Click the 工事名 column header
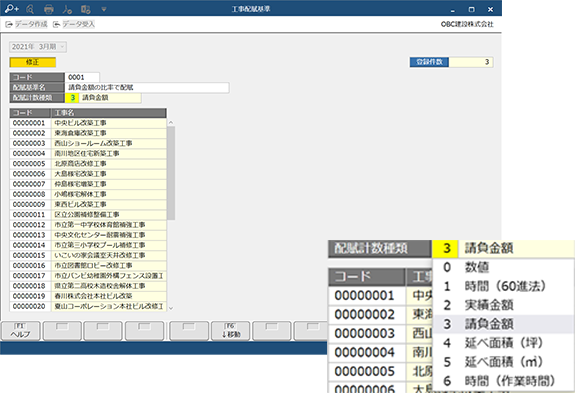This screenshot has height=393, width=575. [x=109, y=113]
